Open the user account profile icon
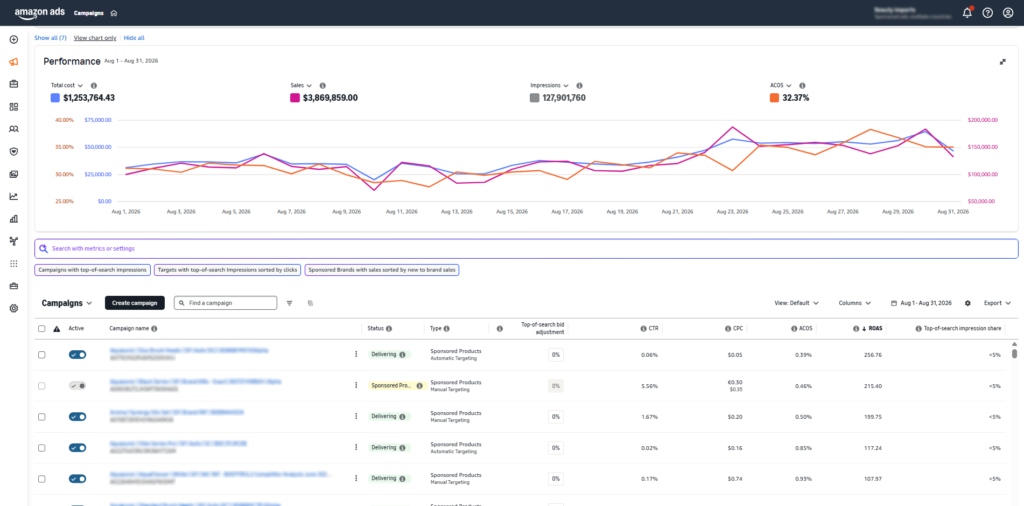 1008,13
